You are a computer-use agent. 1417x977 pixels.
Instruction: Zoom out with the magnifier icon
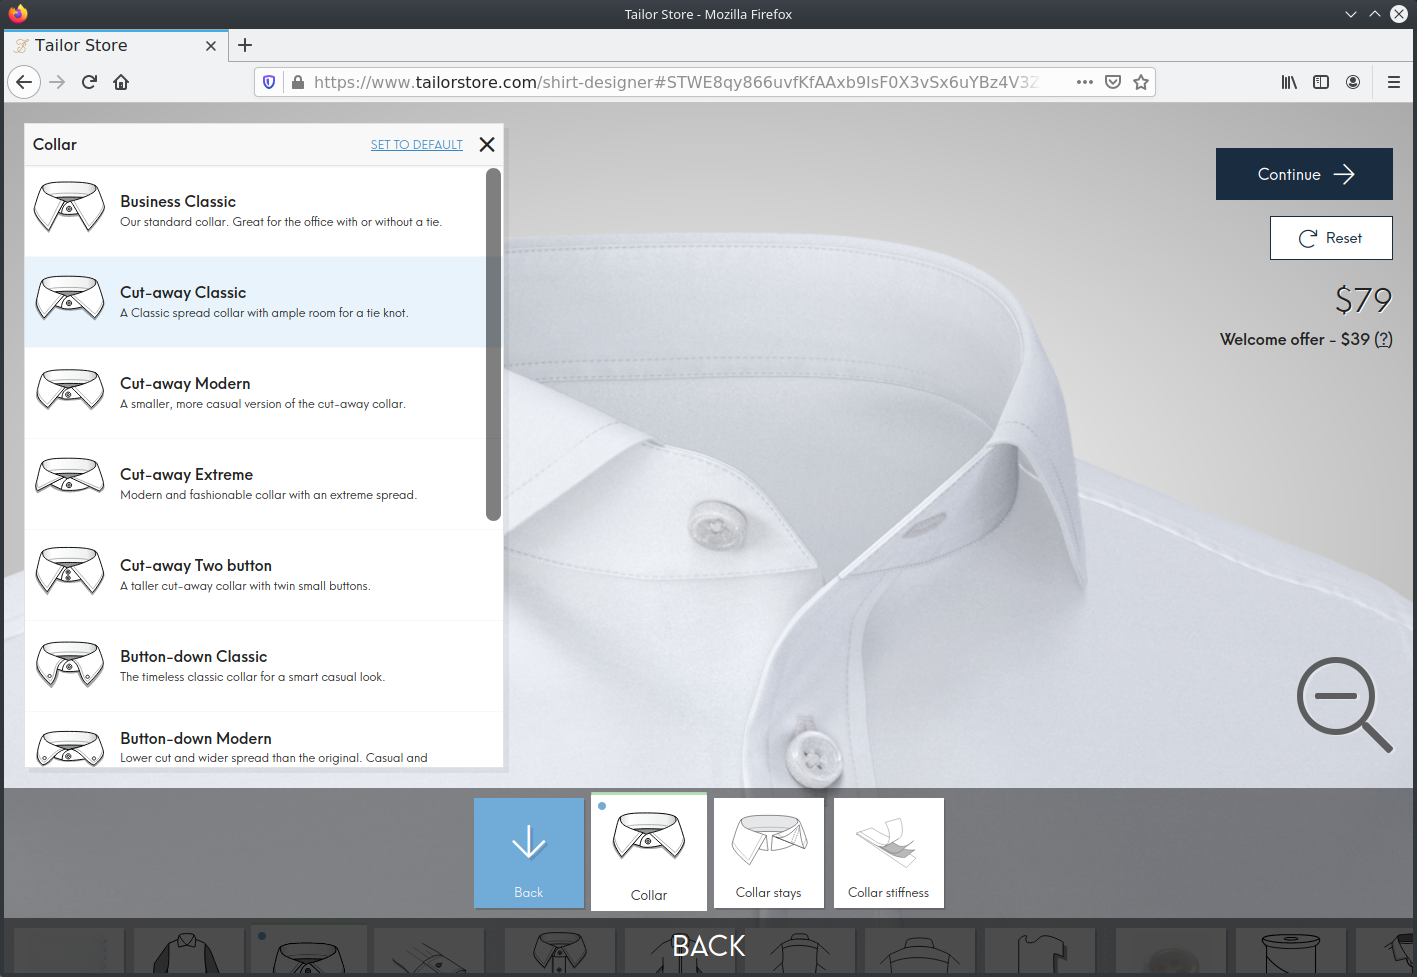tap(1344, 704)
